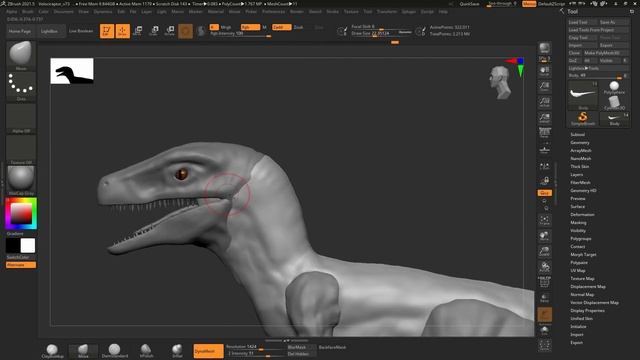Adjust the DynaMesh Resolution slider
Viewport: 640px width, 360px height.
click(x=255, y=347)
